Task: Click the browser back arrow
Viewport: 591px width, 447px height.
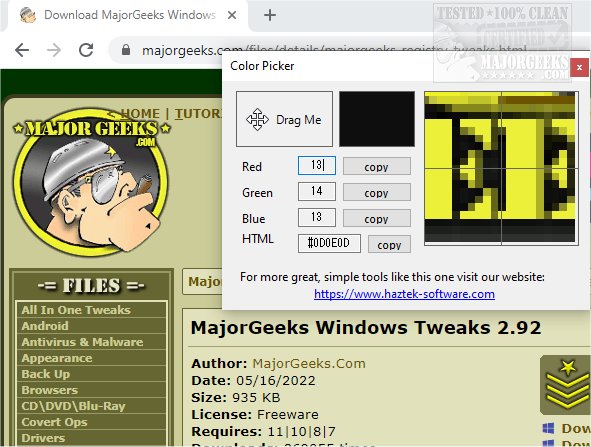Action: 22,50
